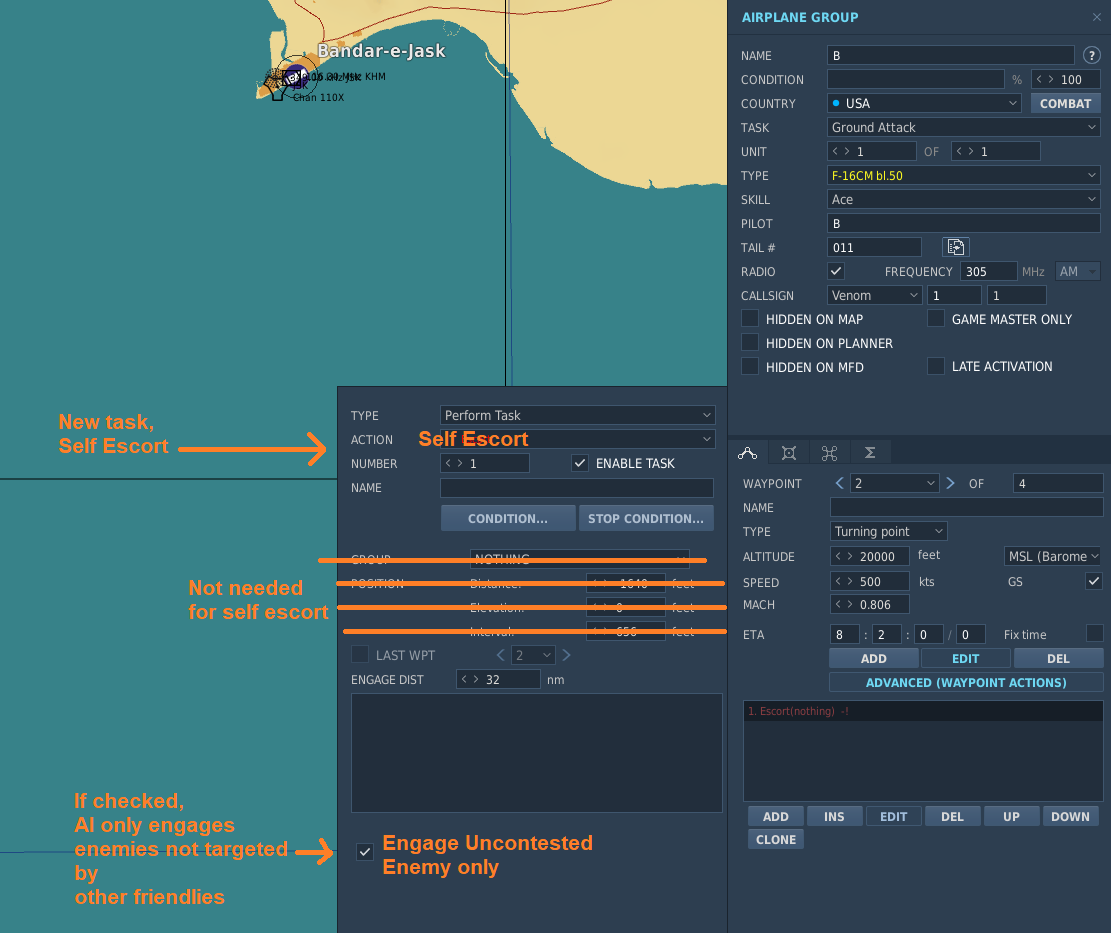
Task: Open the payload tab icon
Action: coord(789,453)
